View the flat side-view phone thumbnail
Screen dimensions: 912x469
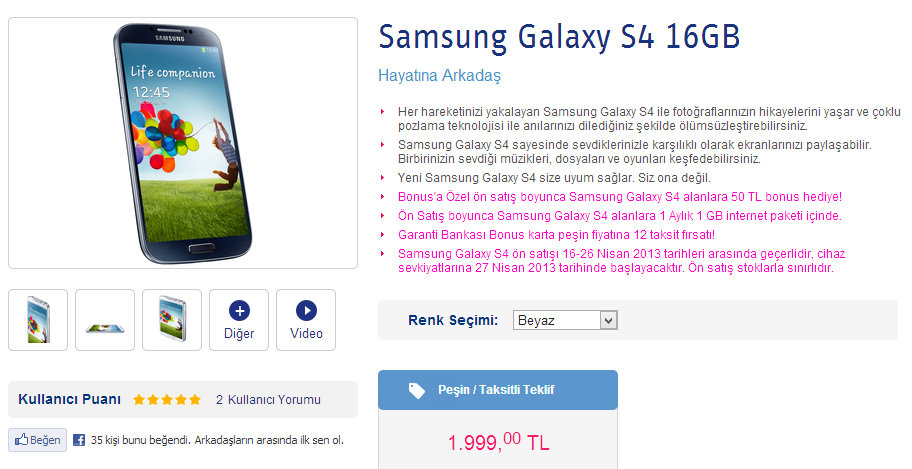click(105, 320)
